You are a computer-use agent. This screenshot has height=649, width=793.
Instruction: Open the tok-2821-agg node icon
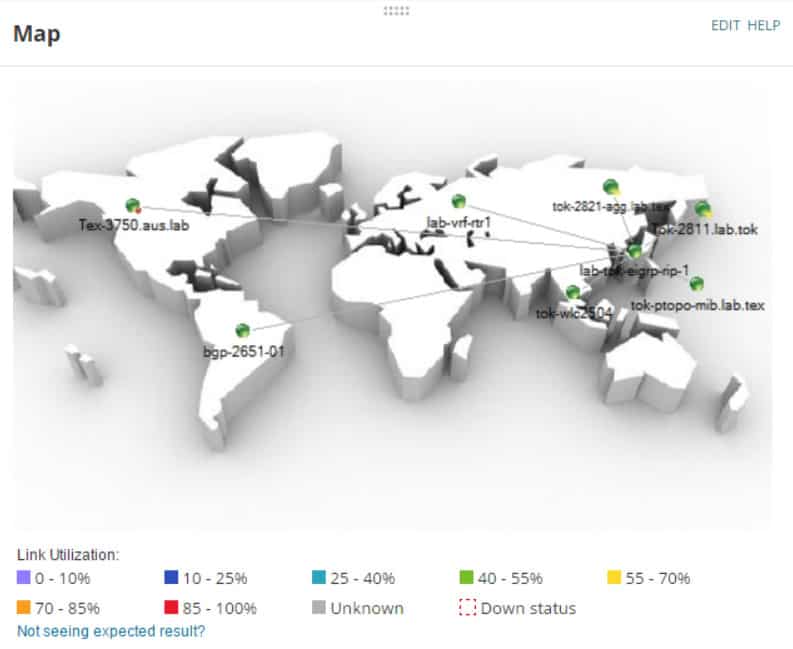click(611, 187)
